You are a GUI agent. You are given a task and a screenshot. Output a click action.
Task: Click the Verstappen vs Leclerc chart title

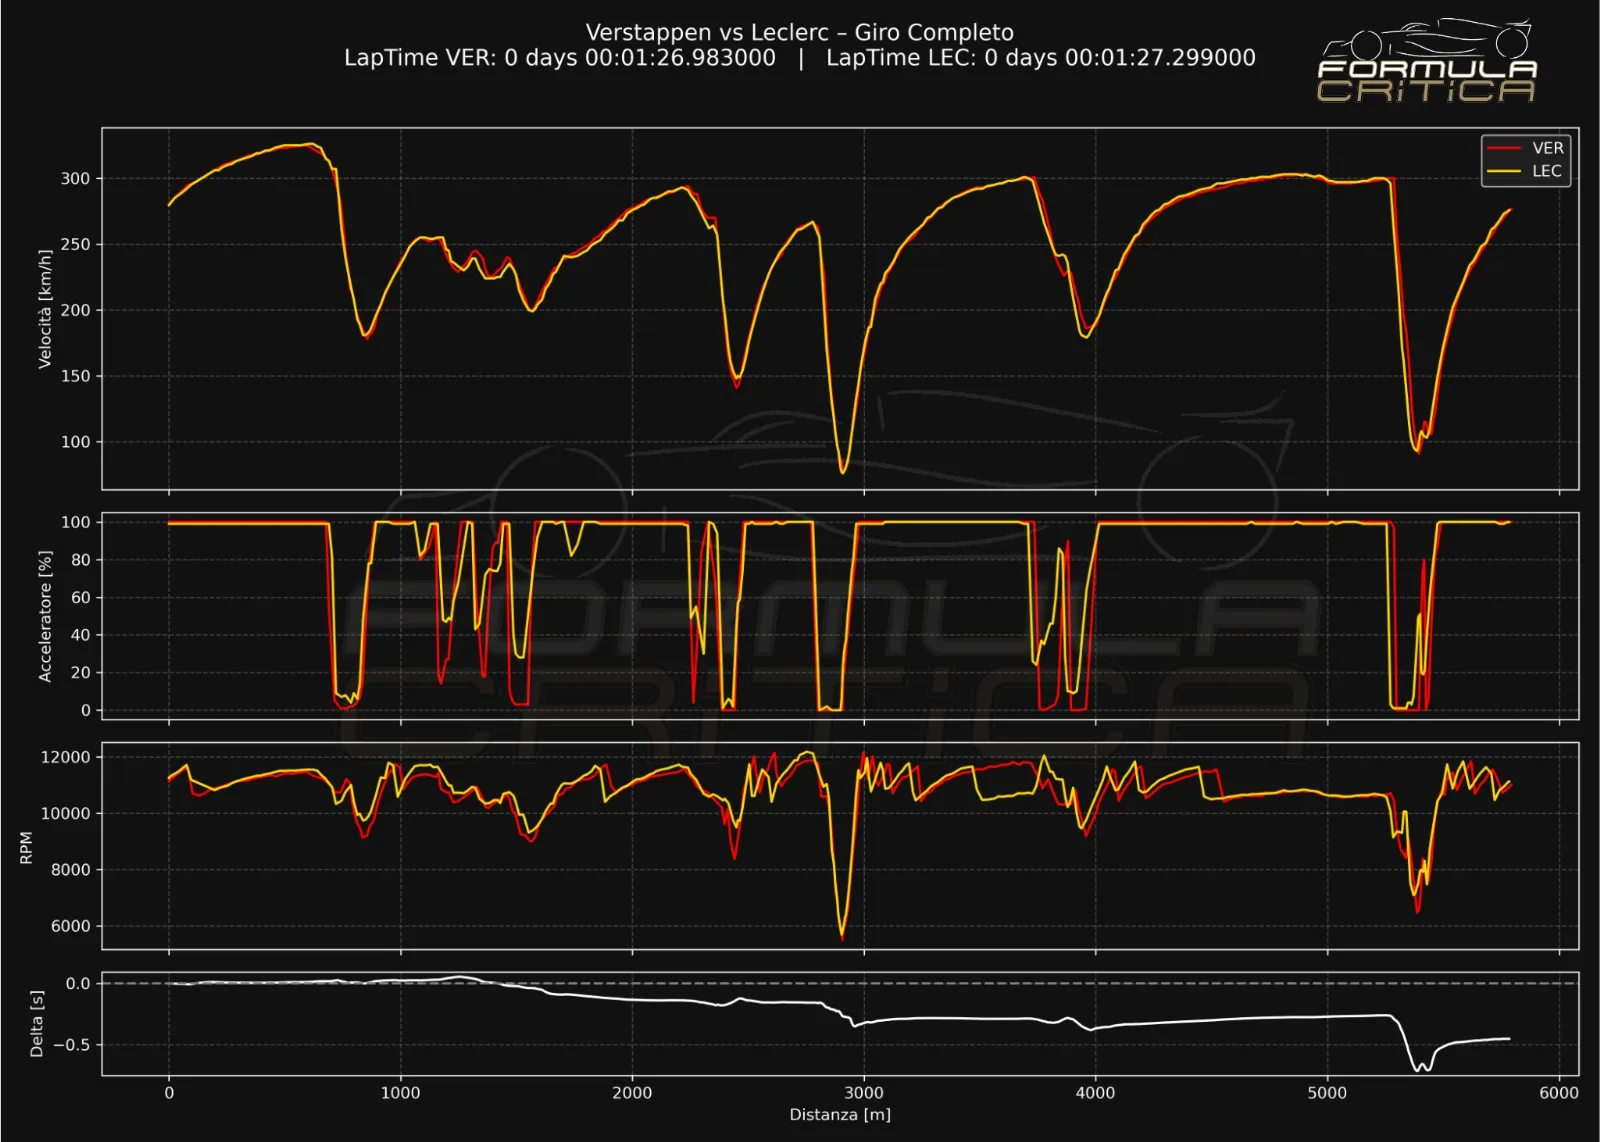[x=799, y=32]
